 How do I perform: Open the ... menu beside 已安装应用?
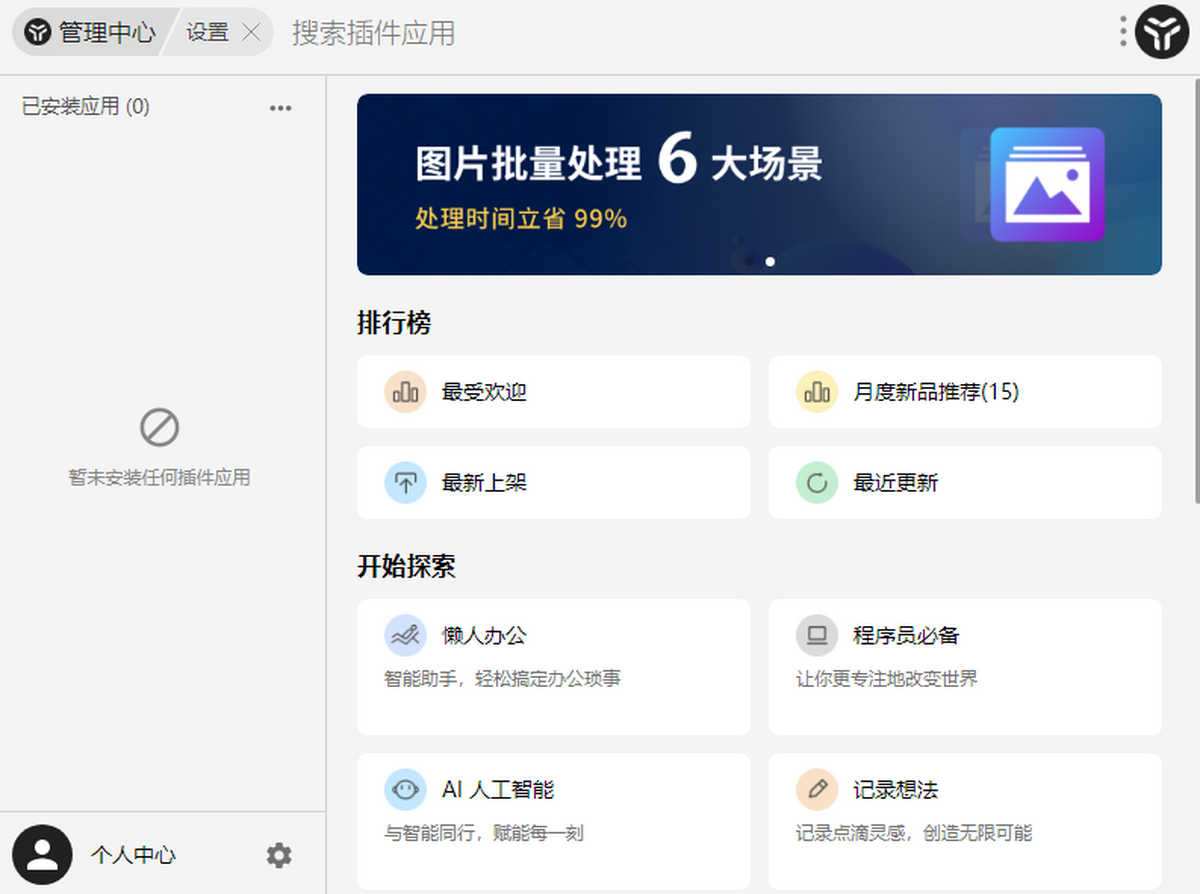[x=281, y=107]
